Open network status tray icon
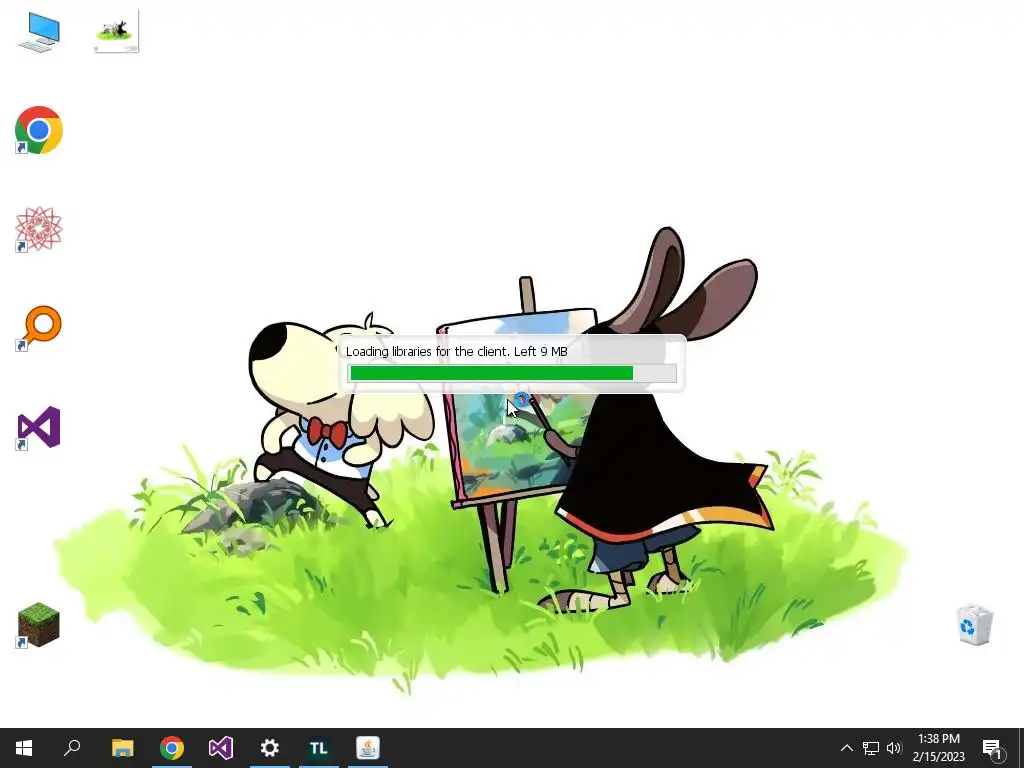1024x768 pixels. 871,748
